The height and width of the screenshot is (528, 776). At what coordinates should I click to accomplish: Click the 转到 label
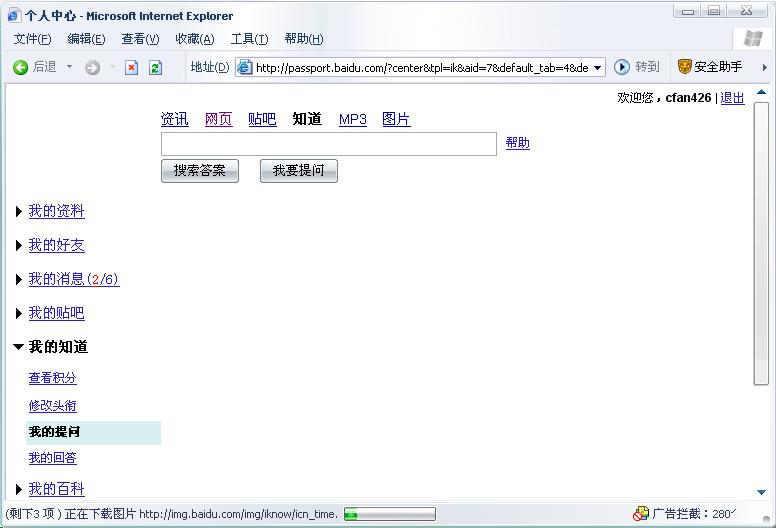tap(647, 67)
